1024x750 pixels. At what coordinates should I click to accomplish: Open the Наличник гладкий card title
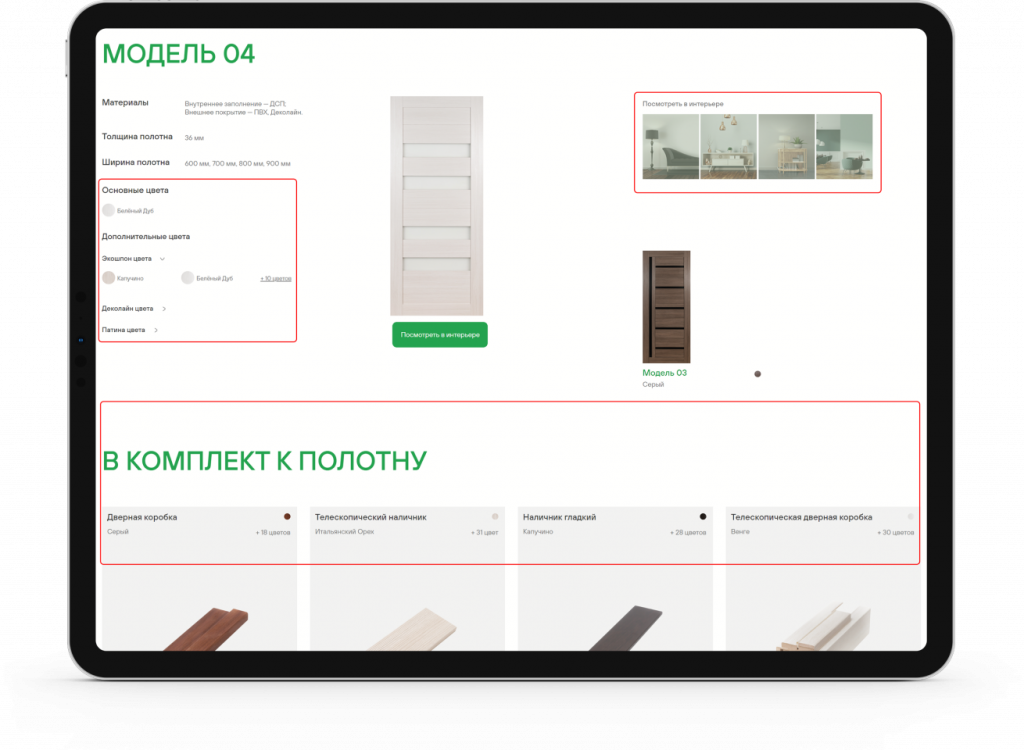[559, 517]
